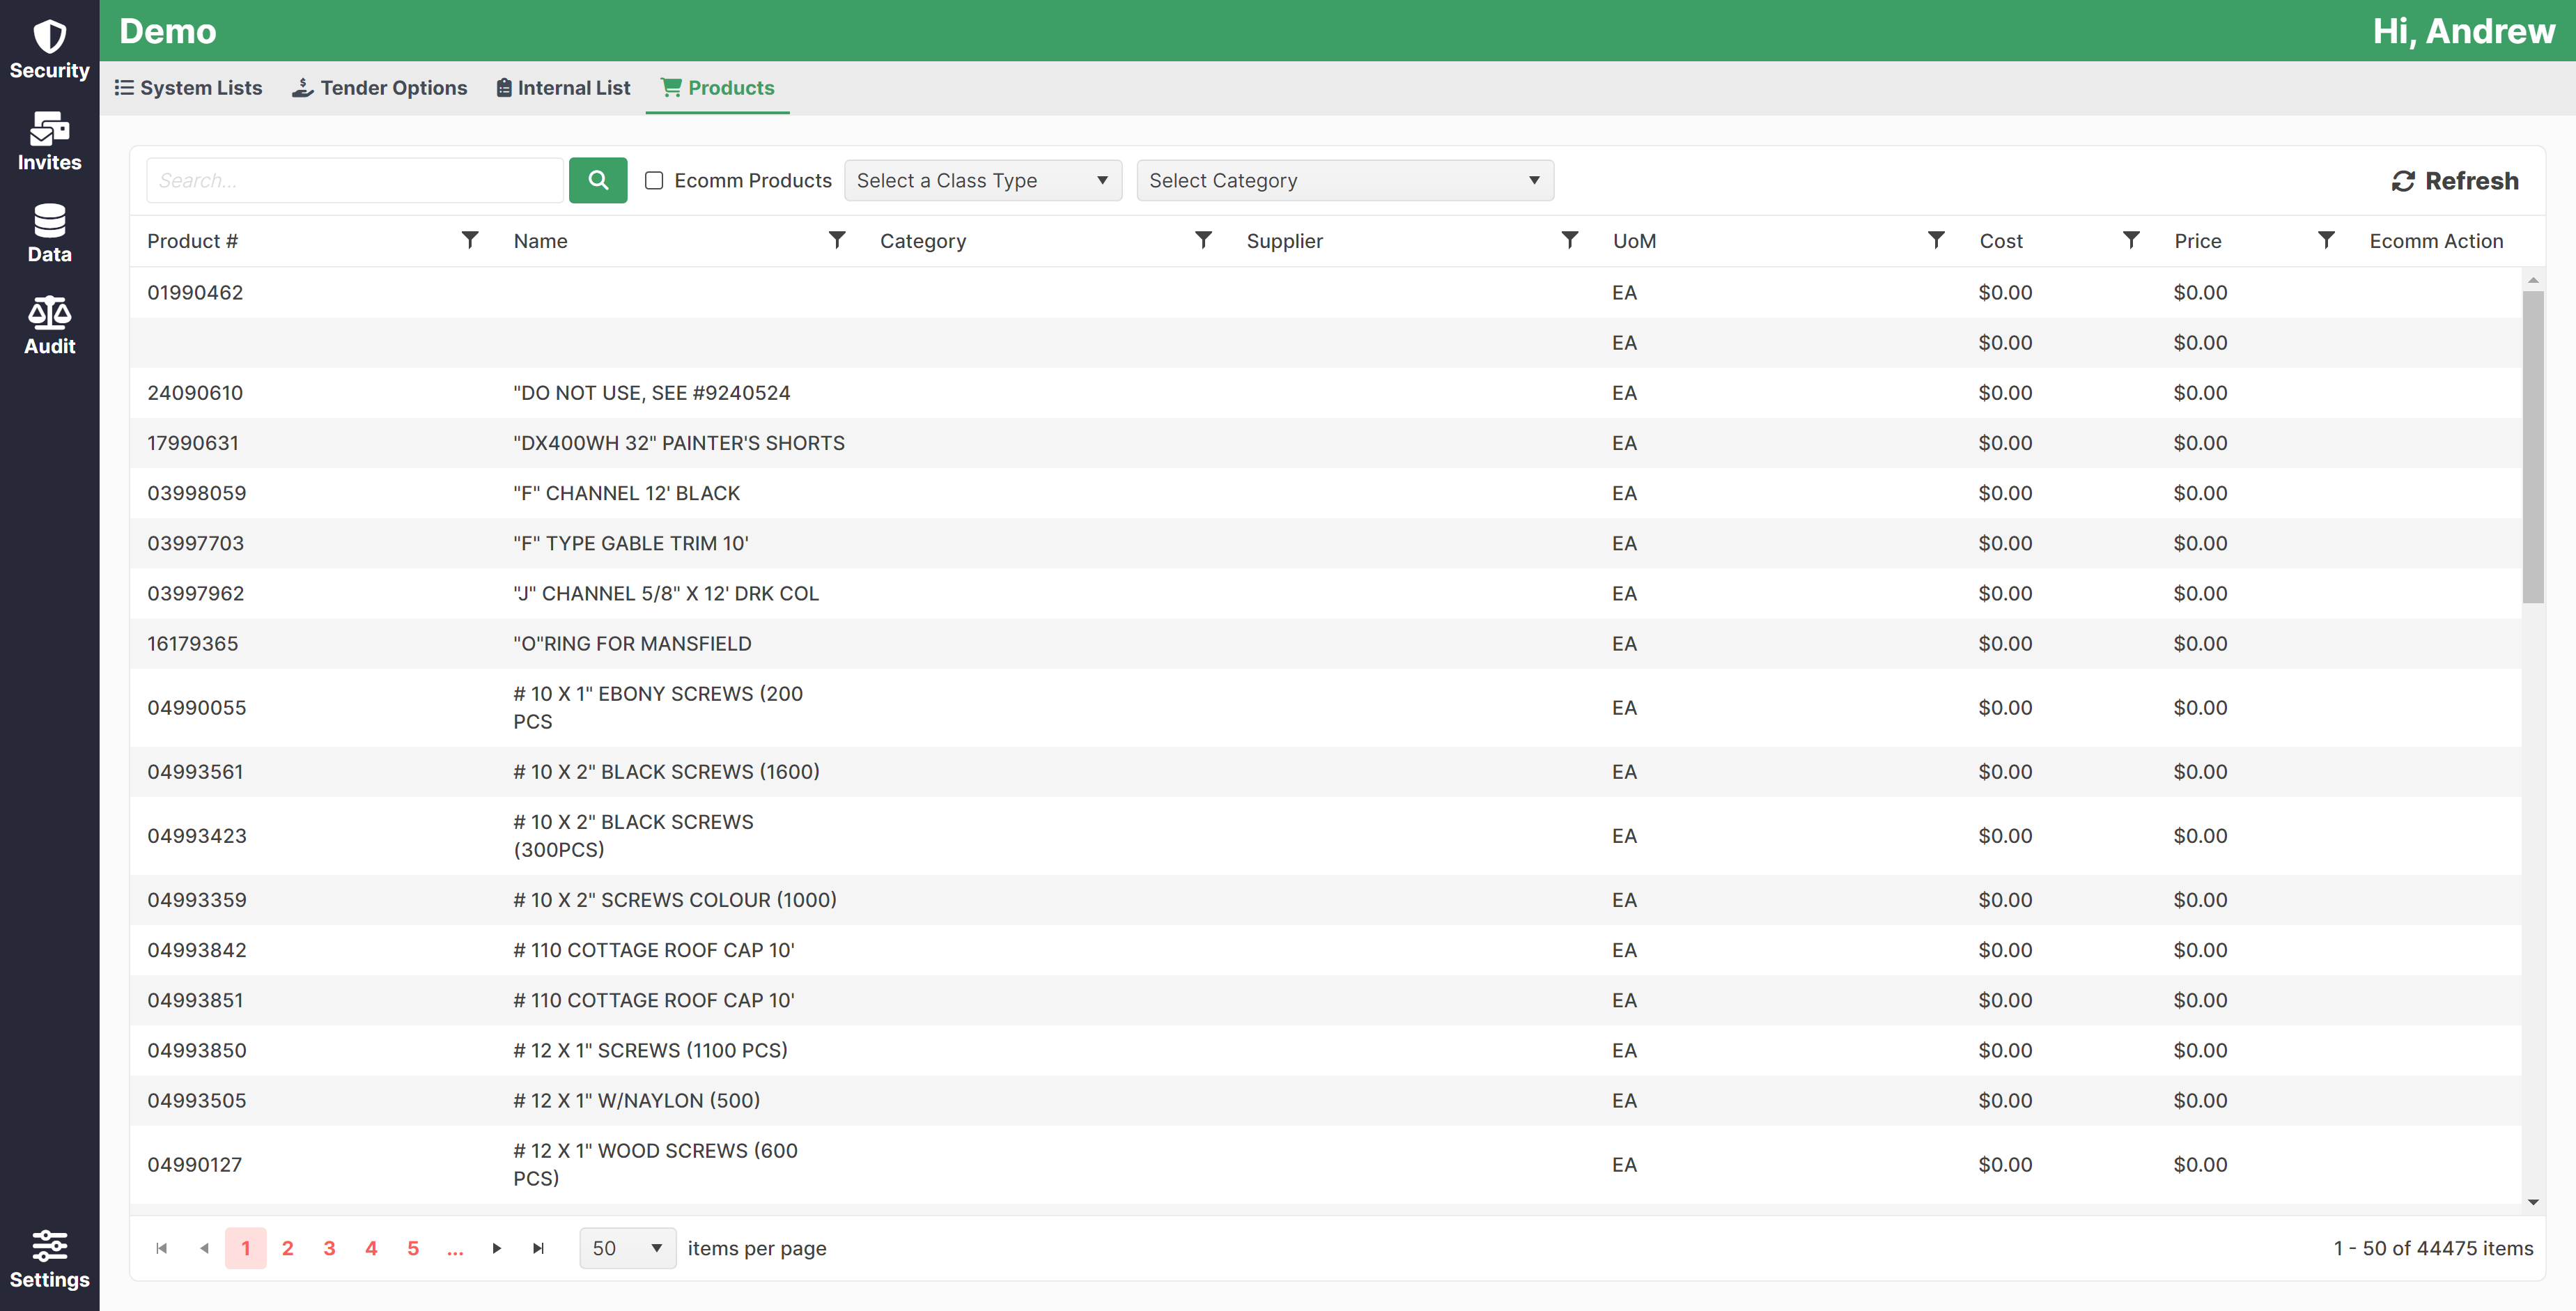Open filter for UoM column
The image size is (2576, 1311).
point(1936,240)
